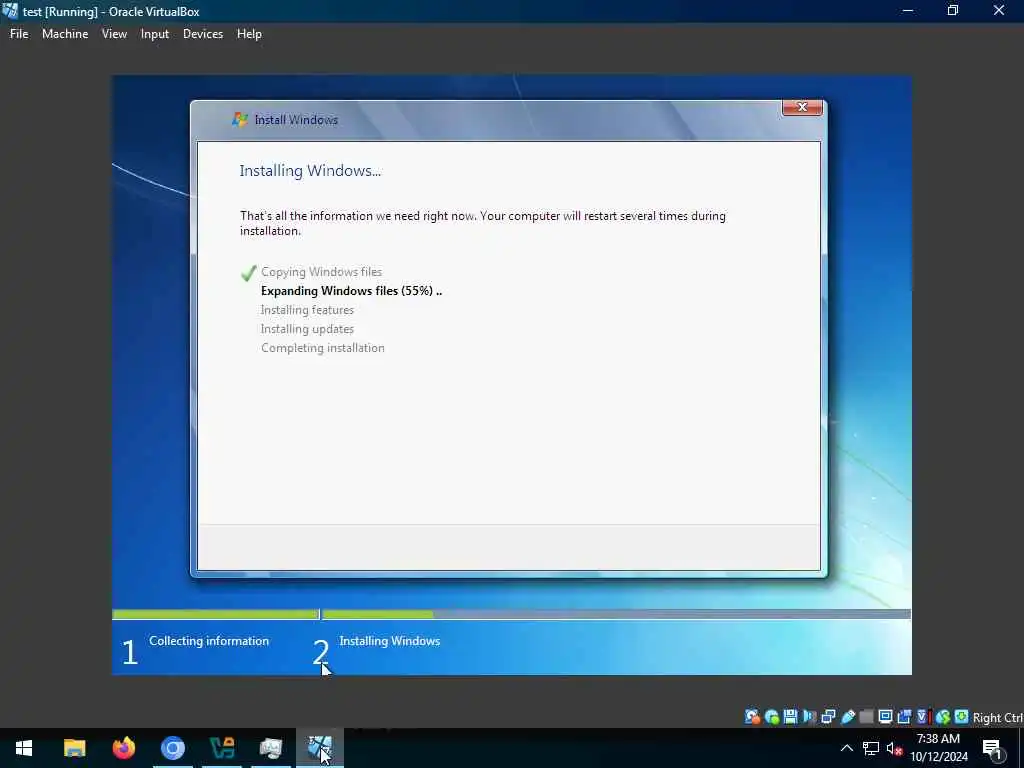
Task: Minimize the VirtualBox window
Action: click(907, 11)
